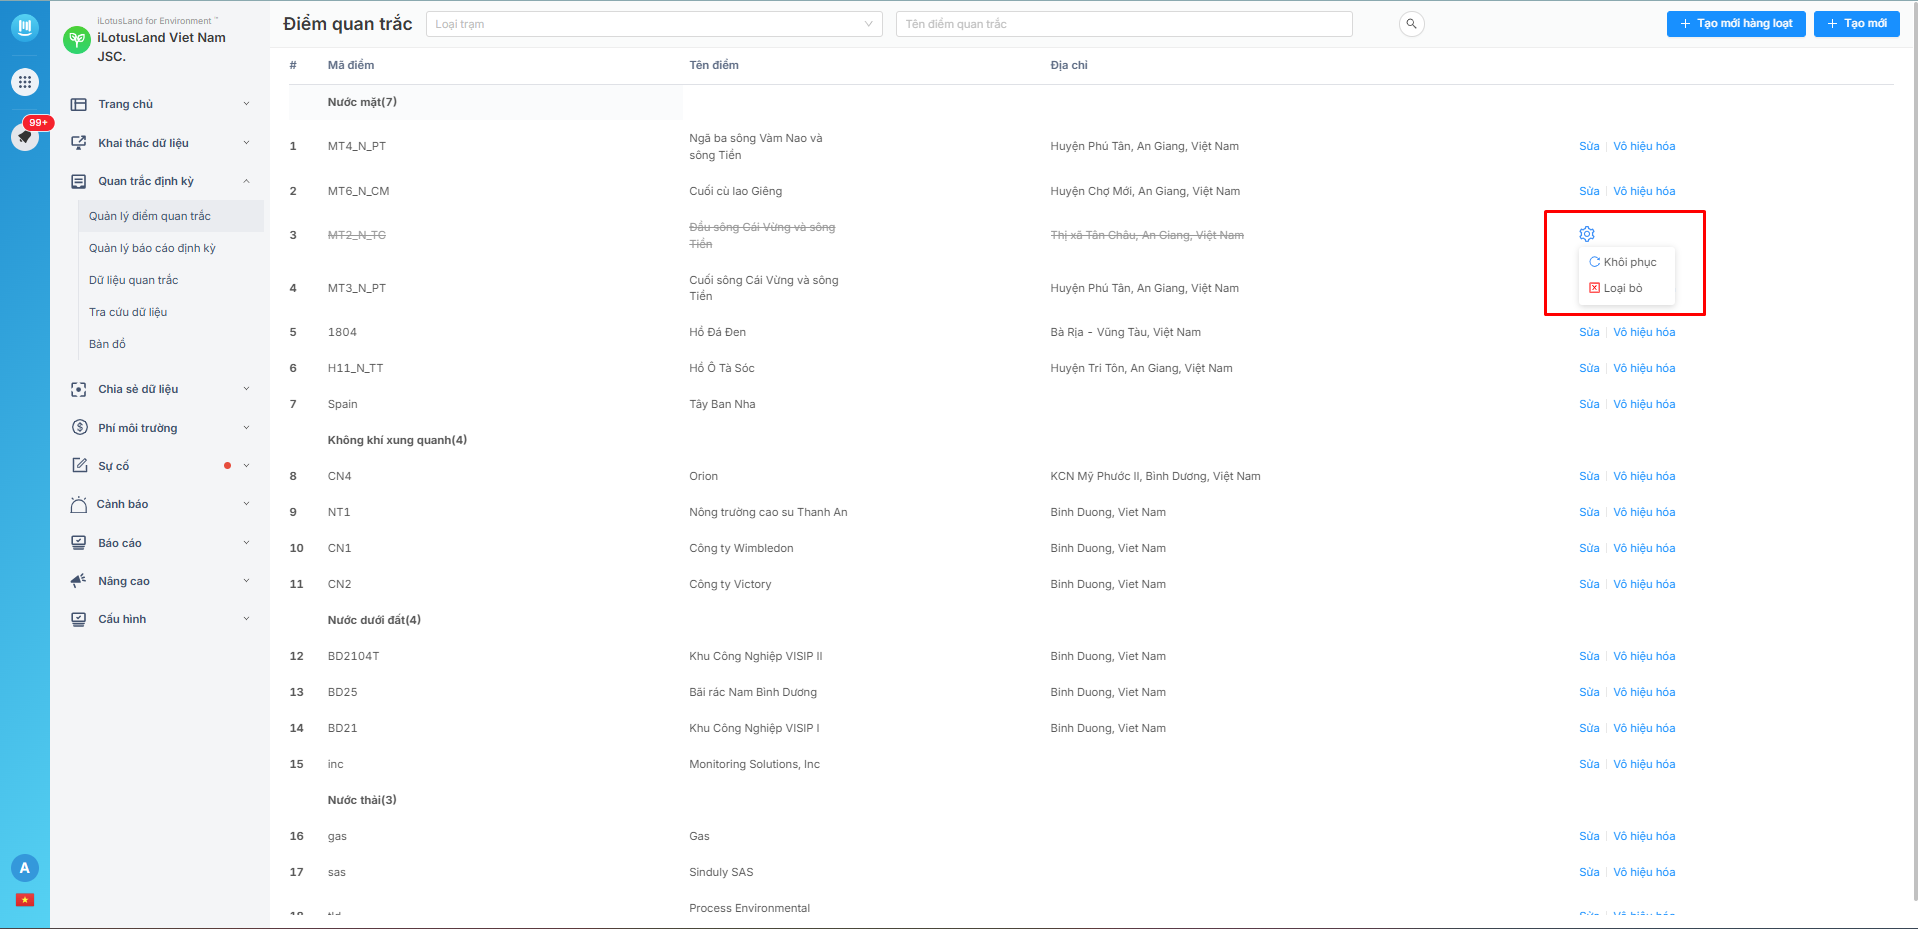Open Bản đồ submenu item
The width and height of the screenshot is (1918, 929).
coord(107,344)
